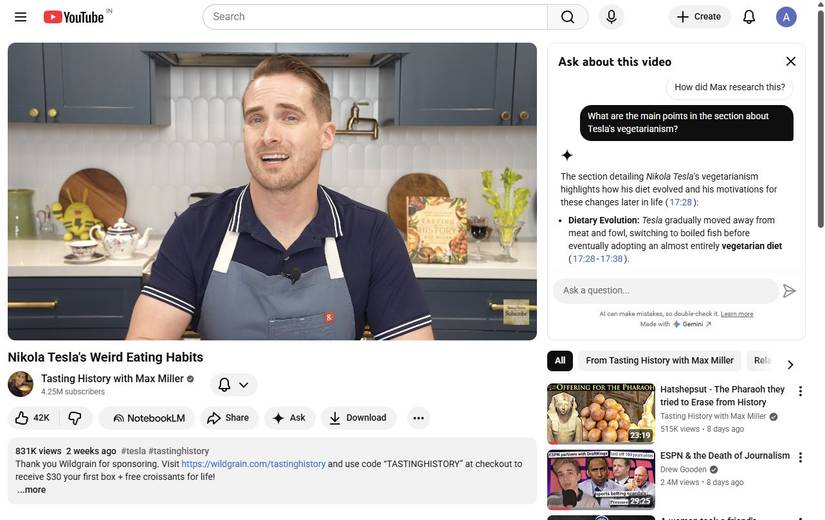The width and height of the screenshot is (825, 520).
Task: Click the Ask a question input field
Action: (x=666, y=291)
